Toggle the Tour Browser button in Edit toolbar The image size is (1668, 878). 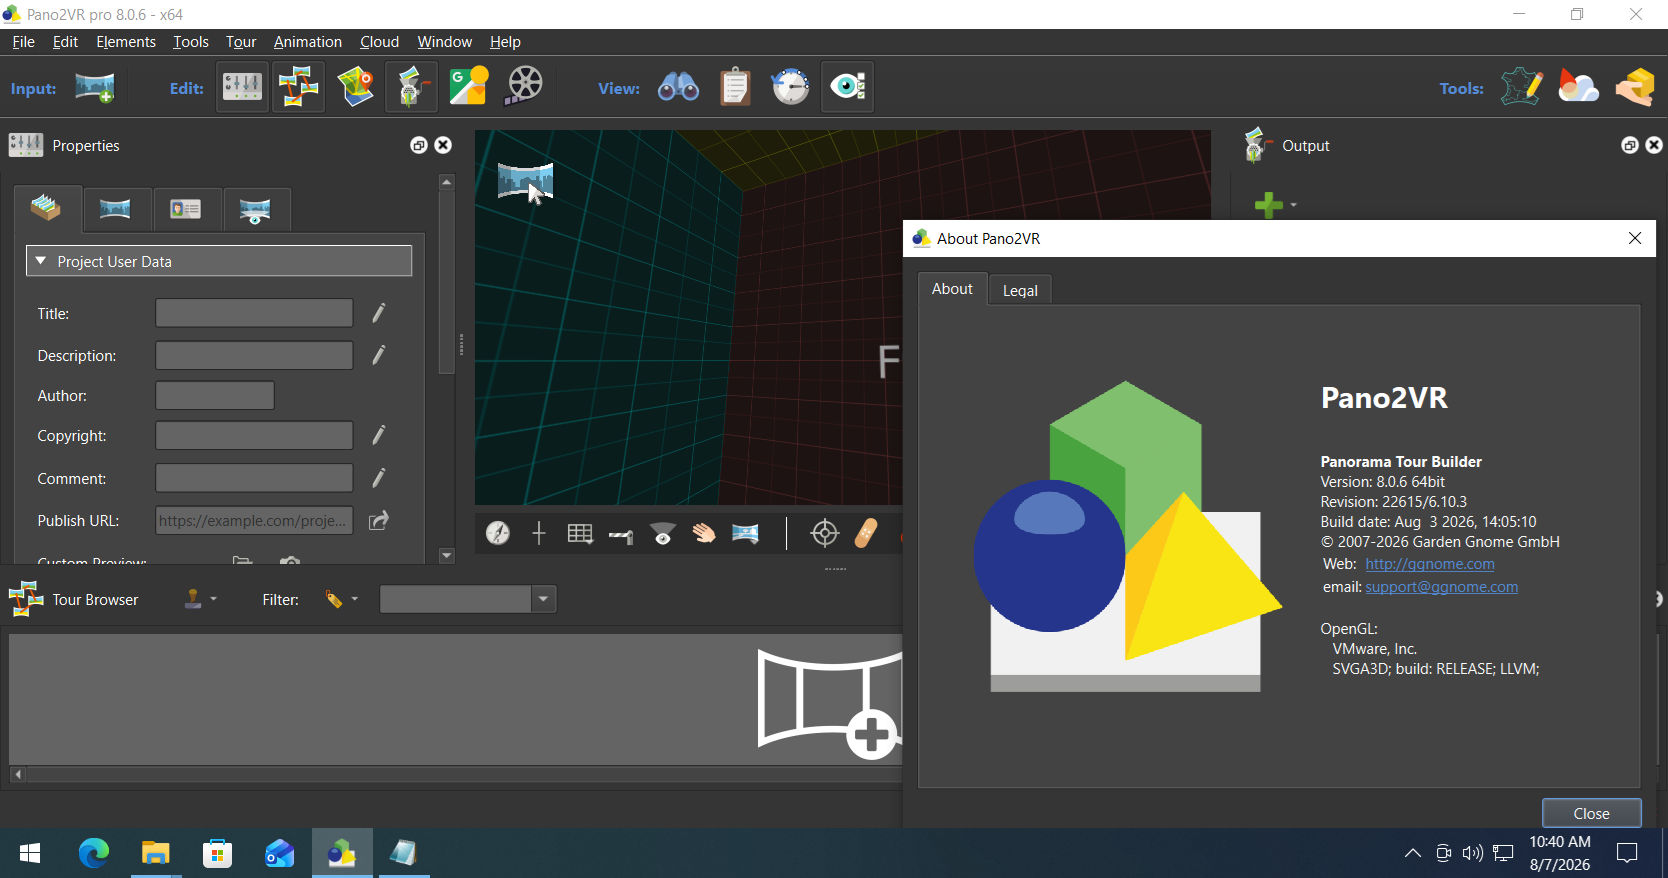(299, 87)
